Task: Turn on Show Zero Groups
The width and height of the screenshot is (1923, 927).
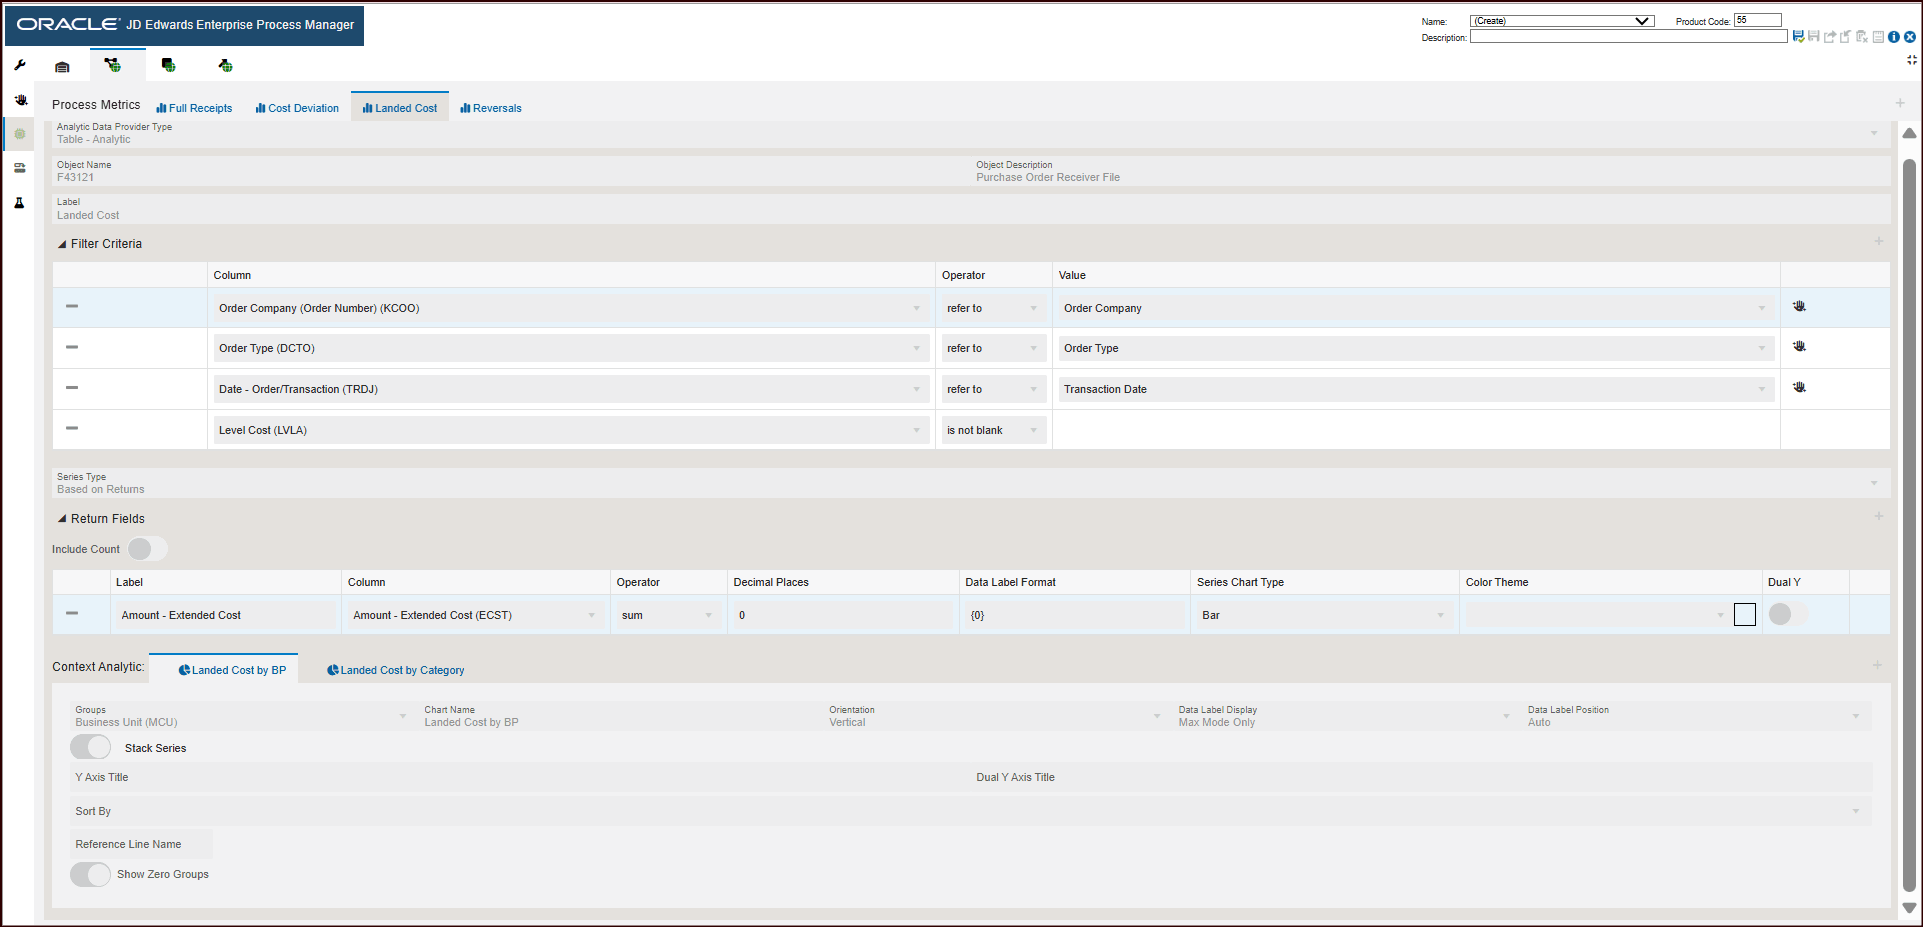Action: click(90, 874)
